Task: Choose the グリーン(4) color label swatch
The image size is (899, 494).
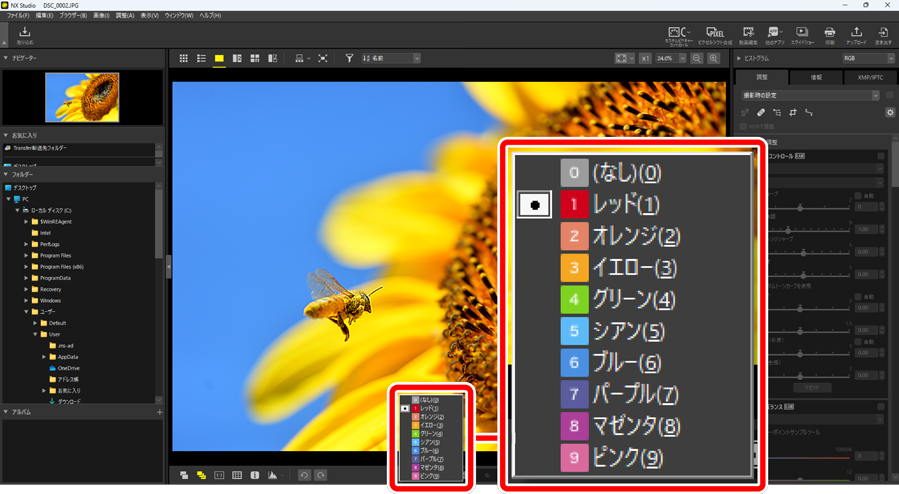Action: (x=574, y=299)
